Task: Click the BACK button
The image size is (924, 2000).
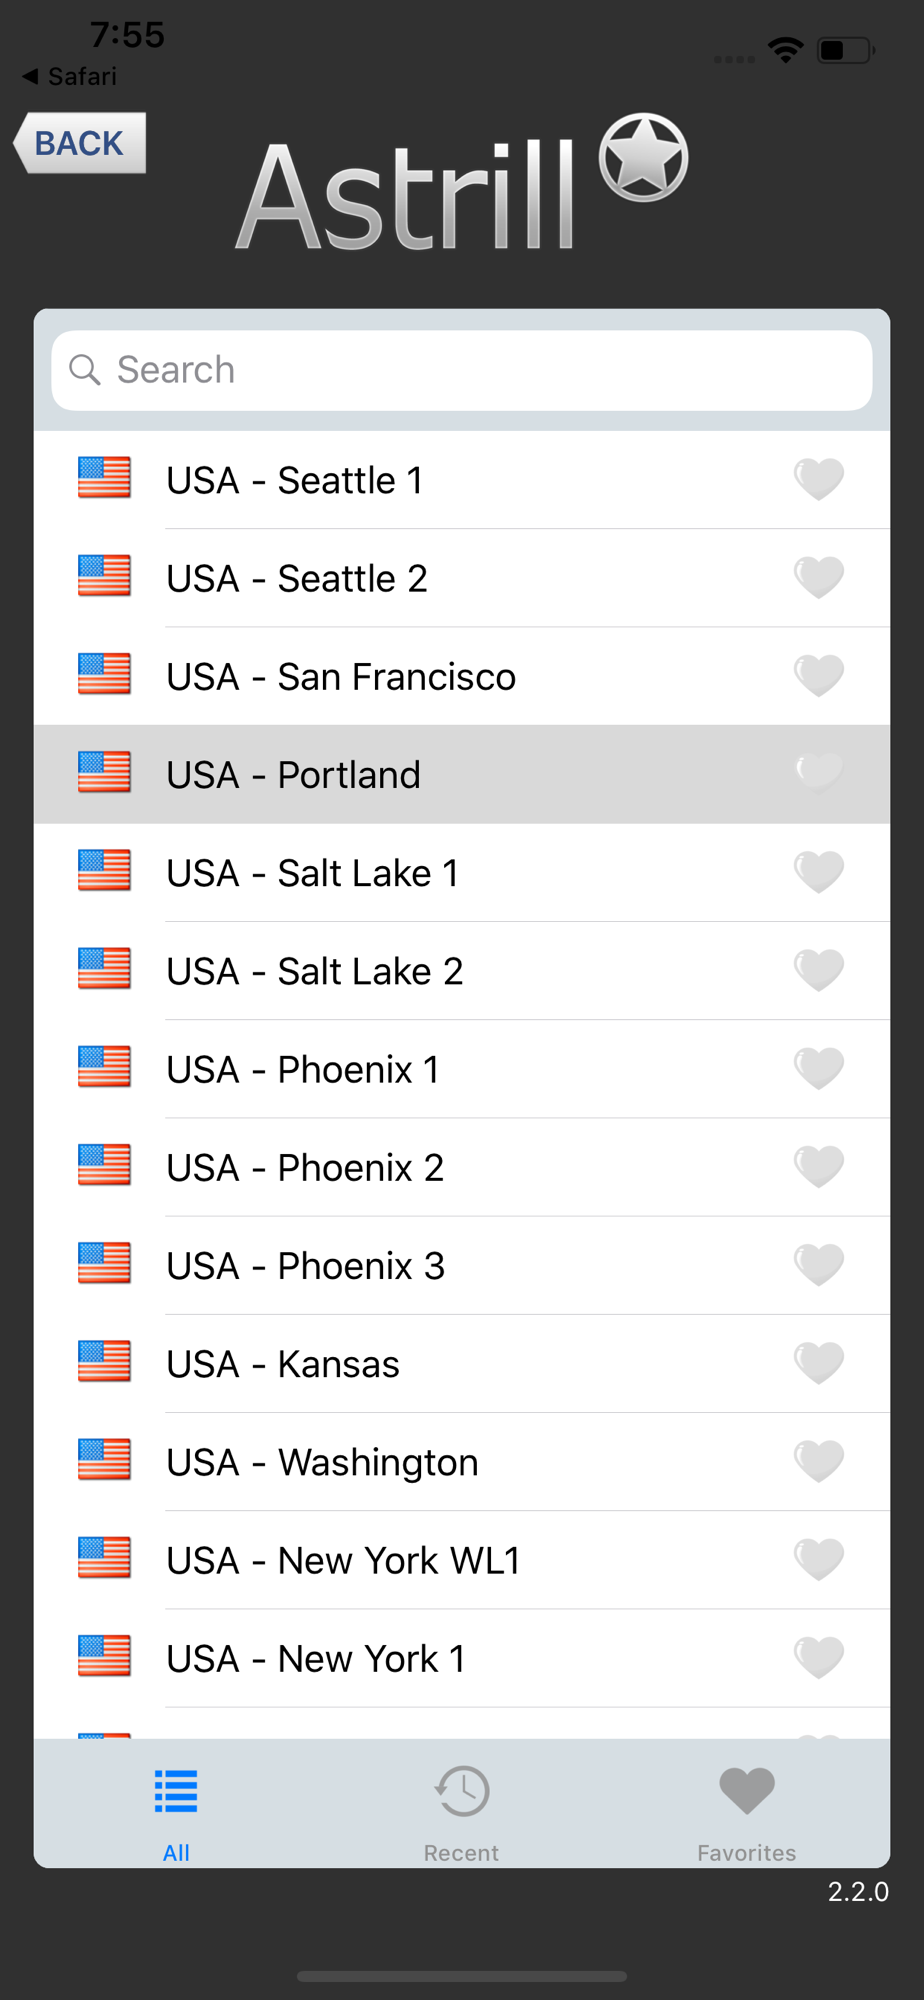Action: click(x=80, y=143)
